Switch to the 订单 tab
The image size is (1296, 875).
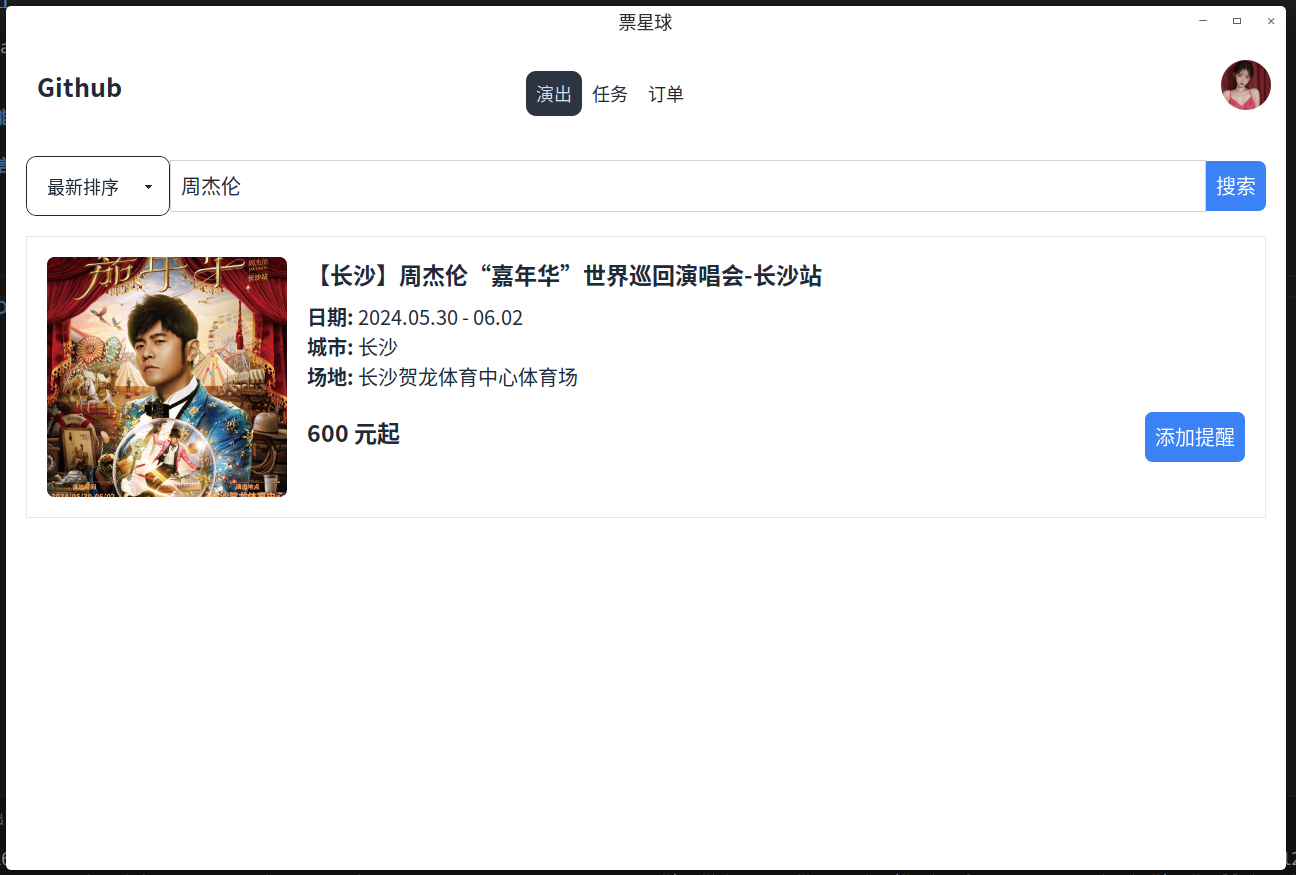[666, 94]
